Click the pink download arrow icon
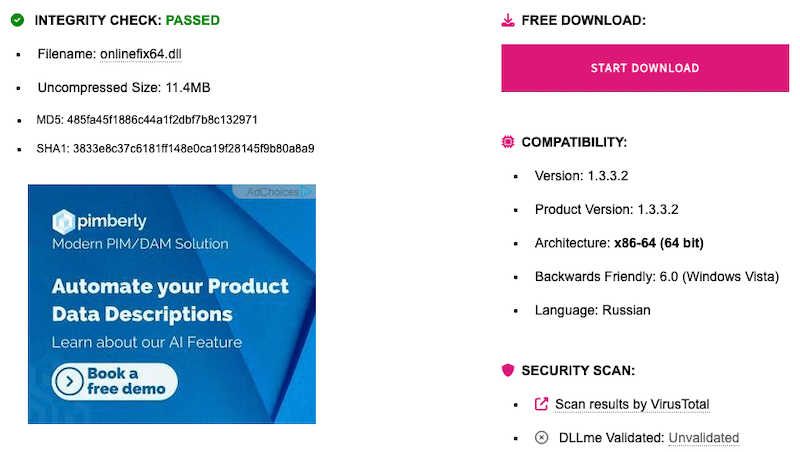This screenshot has height=452, width=800. click(508, 20)
